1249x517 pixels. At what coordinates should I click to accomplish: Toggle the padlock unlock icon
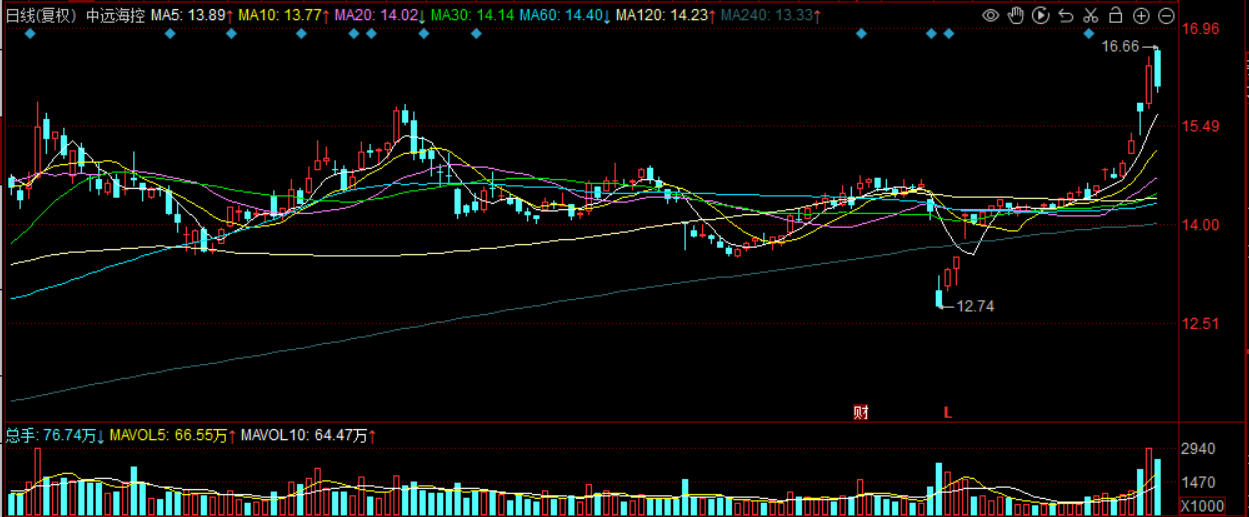1115,15
